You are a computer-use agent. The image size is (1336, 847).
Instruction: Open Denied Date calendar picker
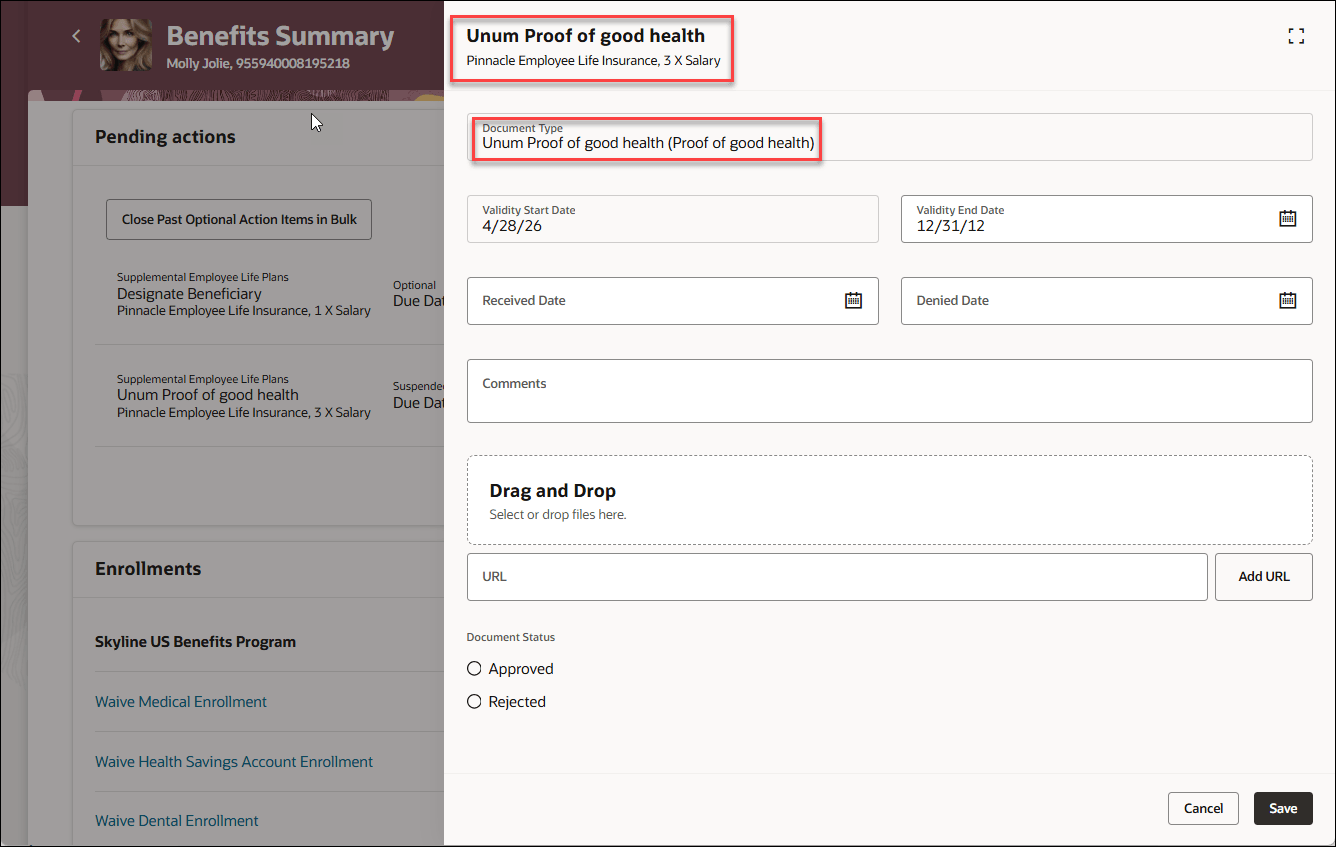coord(1288,300)
